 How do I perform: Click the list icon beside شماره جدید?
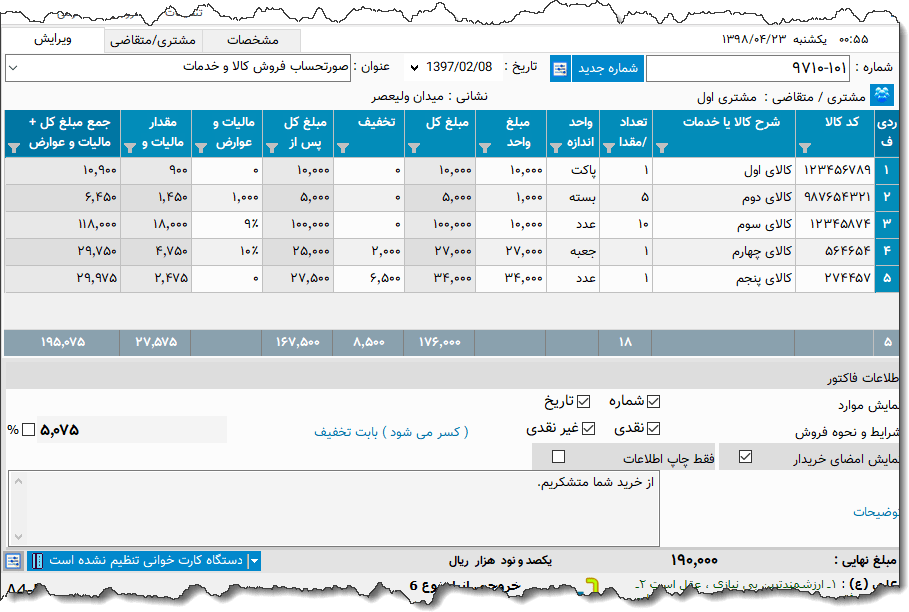[x=559, y=68]
